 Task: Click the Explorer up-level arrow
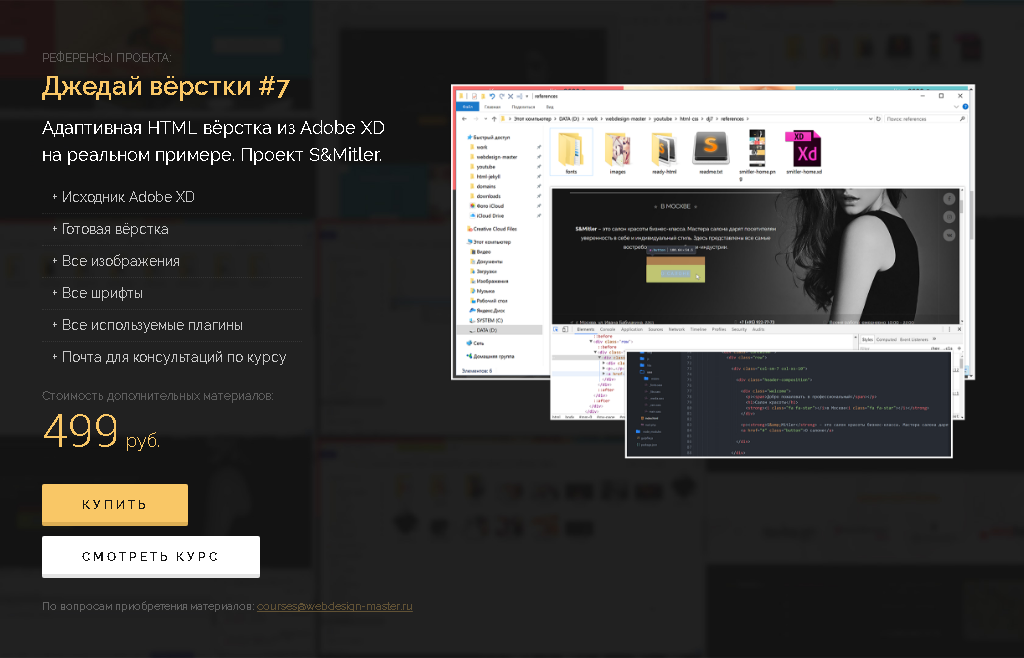coord(494,119)
